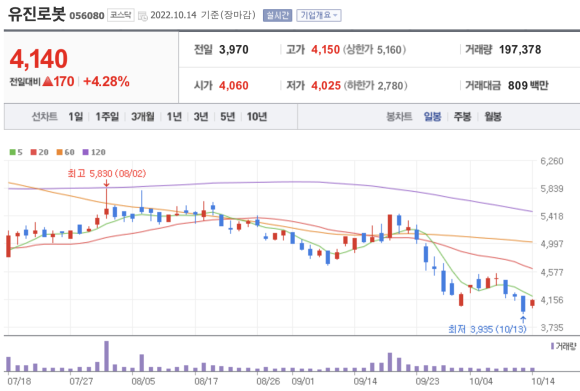The height and width of the screenshot is (391, 580).
Task: Open the 기업개요 dropdown
Action: coord(318,16)
